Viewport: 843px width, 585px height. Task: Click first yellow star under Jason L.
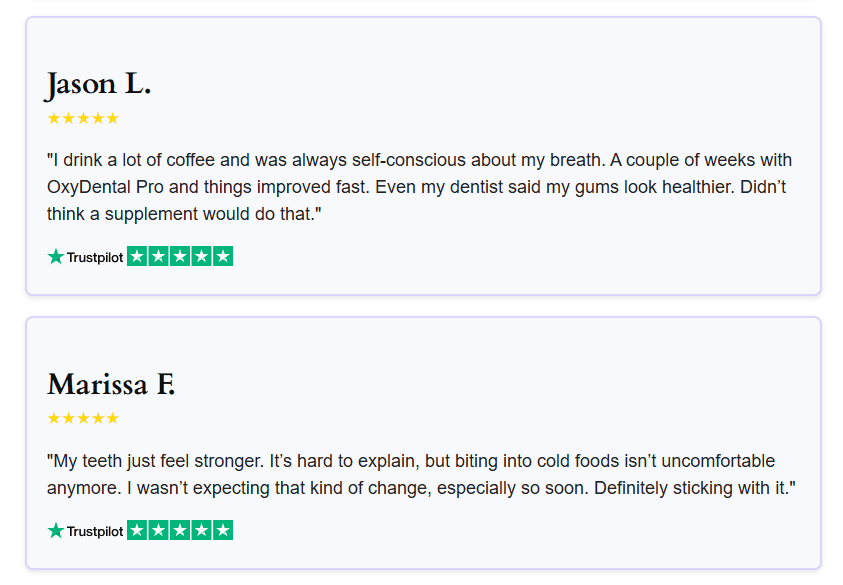pos(54,118)
